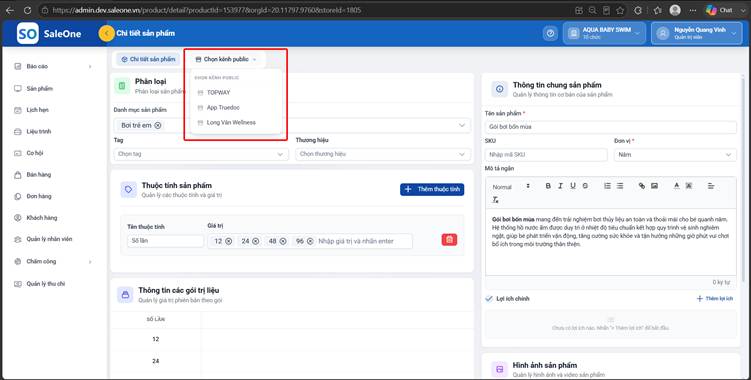Click the Báo cáo sidebar icon
Viewport: 751px width, 380px height.
pos(18,66)
